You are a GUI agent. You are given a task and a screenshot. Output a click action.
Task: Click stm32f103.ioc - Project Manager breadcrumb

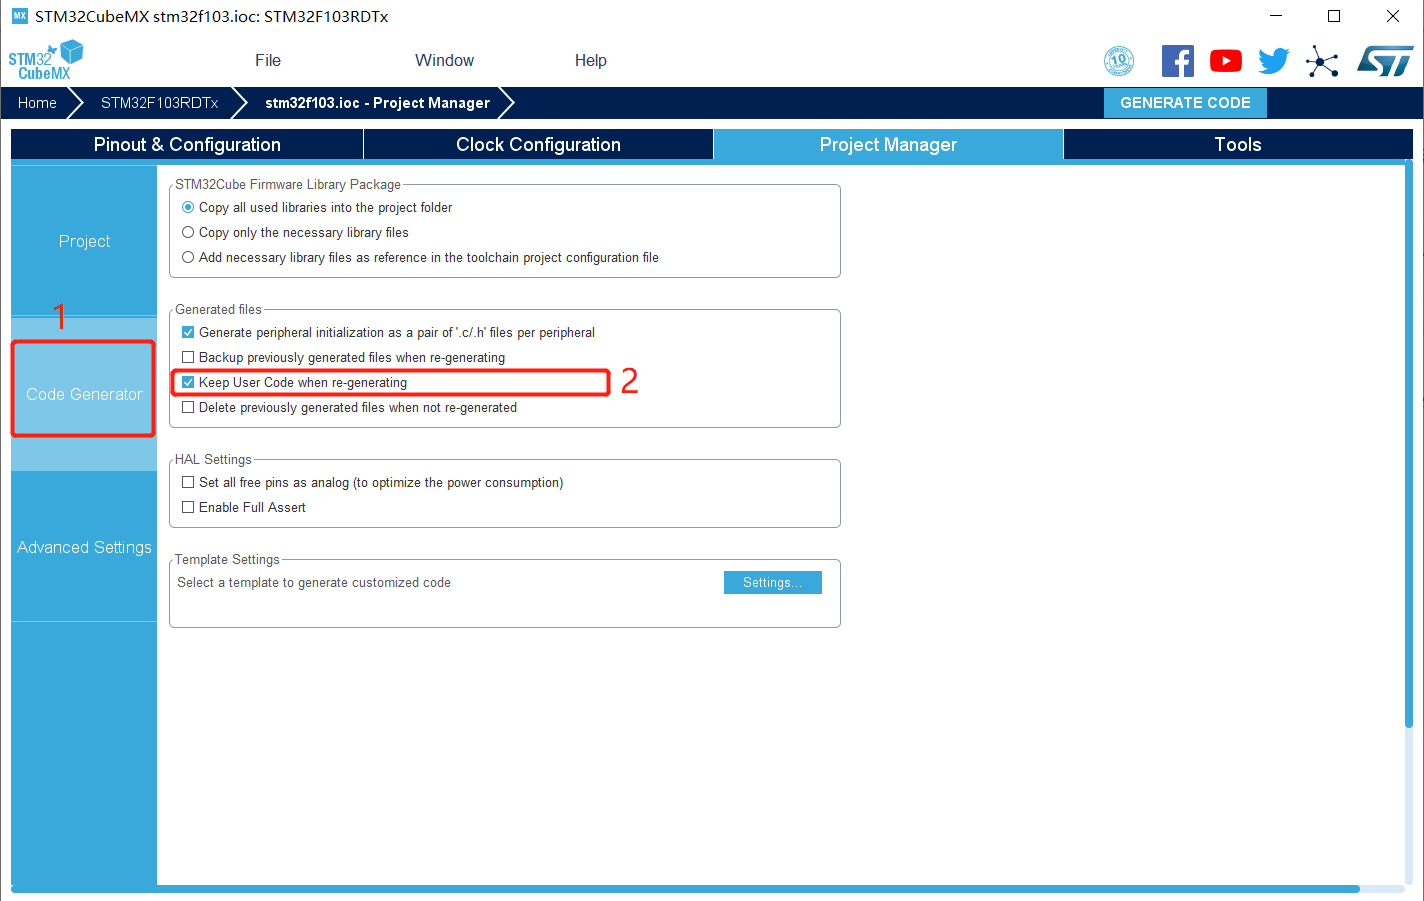pos(377,103)
